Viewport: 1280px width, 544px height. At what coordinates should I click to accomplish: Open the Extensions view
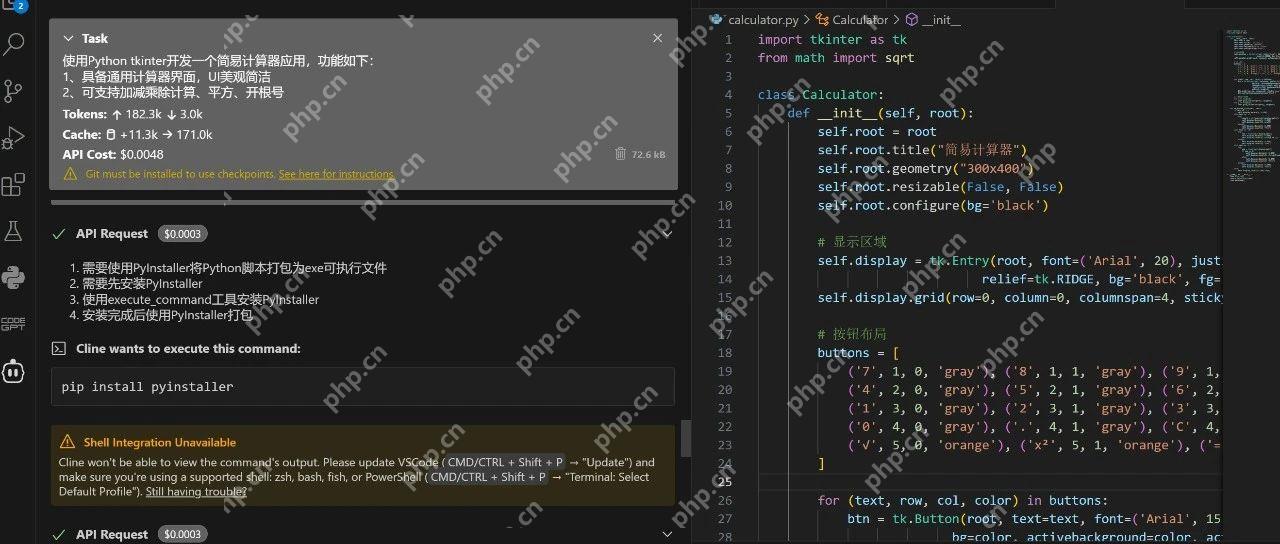click(x=14, y=185)
